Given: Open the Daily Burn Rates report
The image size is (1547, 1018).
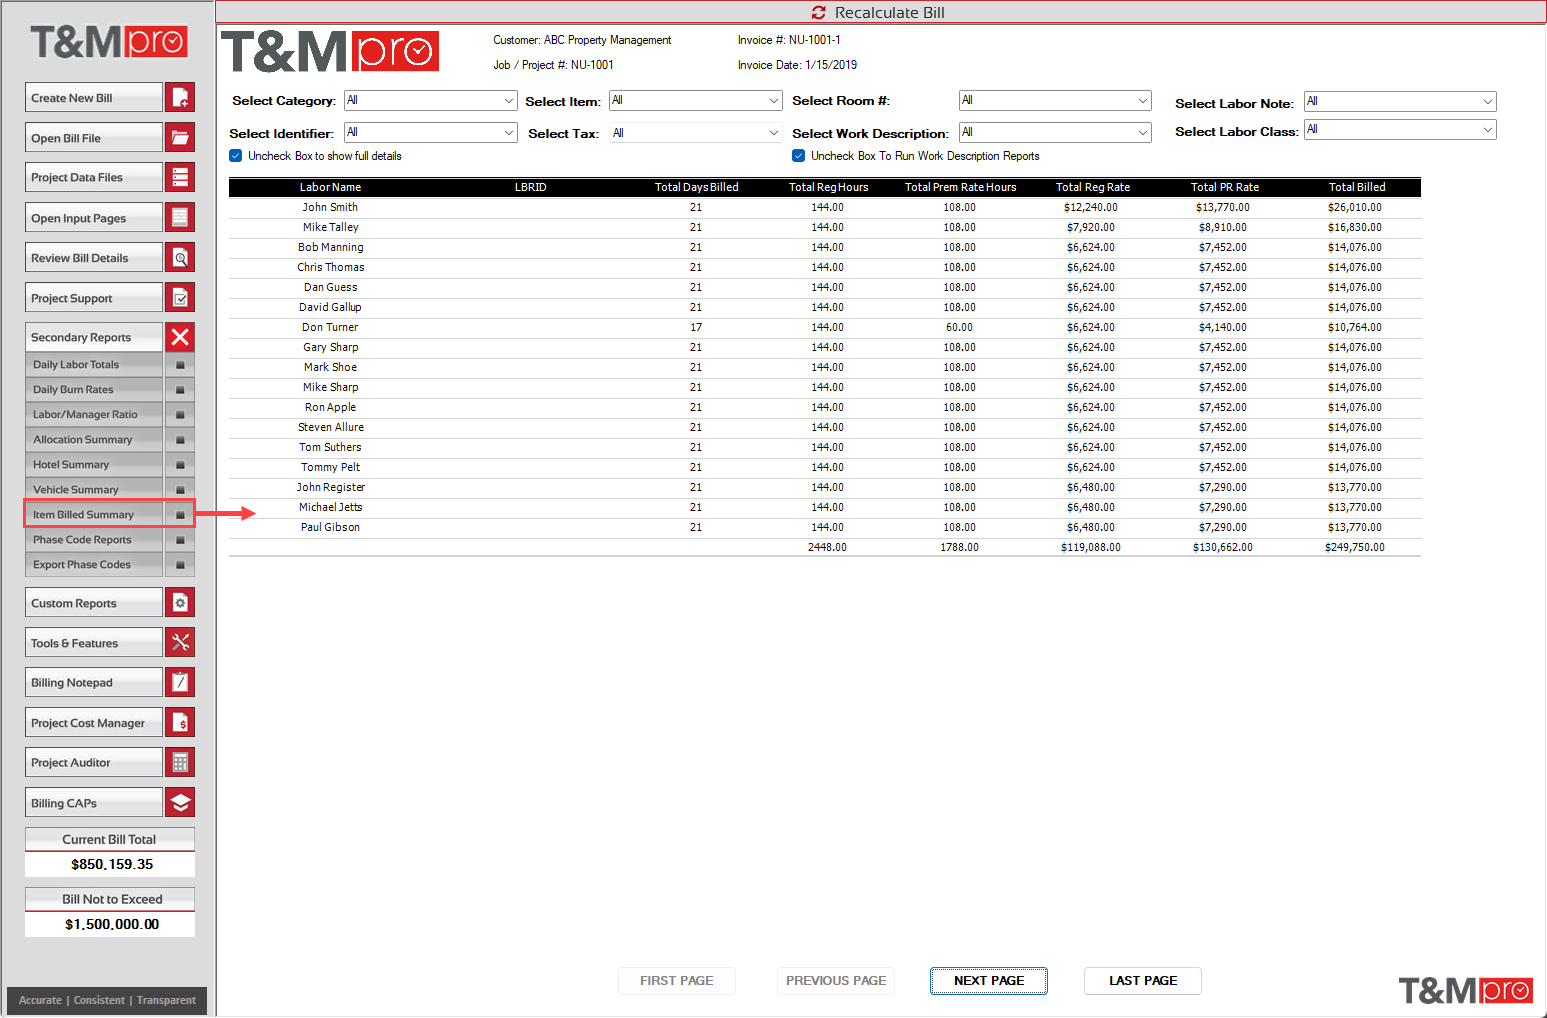Looking at the screenshot, I should tap(94, 390).
